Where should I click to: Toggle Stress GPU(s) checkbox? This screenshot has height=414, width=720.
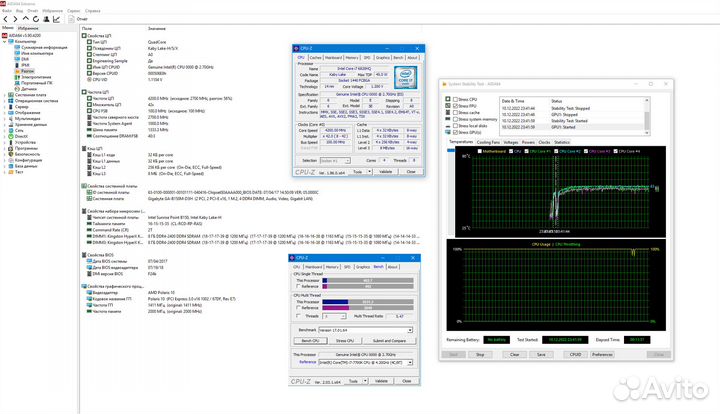coord(456,132)
